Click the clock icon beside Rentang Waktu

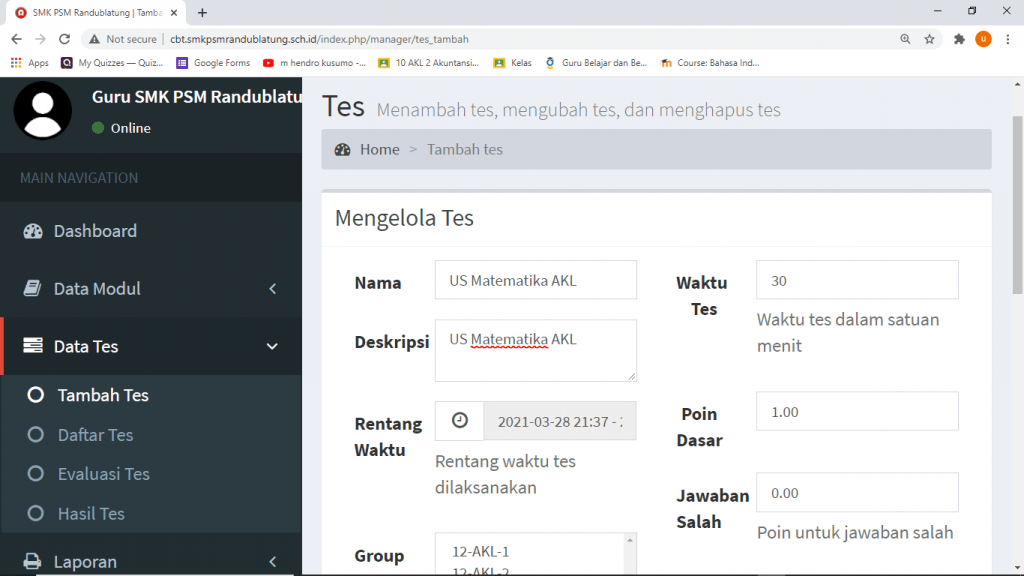pos(460,421)
